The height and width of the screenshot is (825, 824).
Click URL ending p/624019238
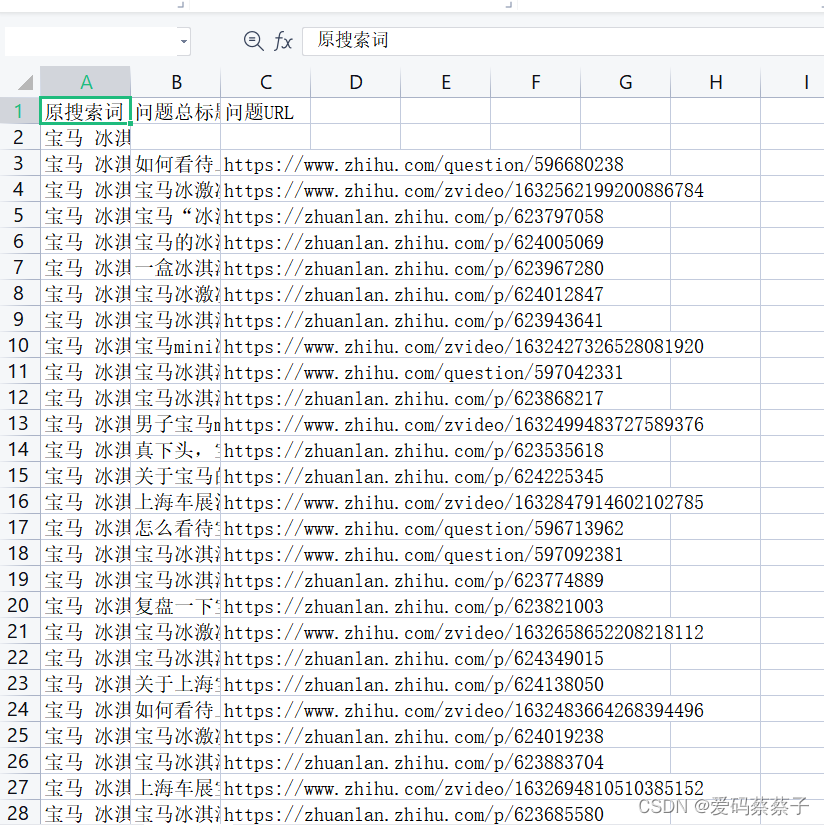click(414, 736)
